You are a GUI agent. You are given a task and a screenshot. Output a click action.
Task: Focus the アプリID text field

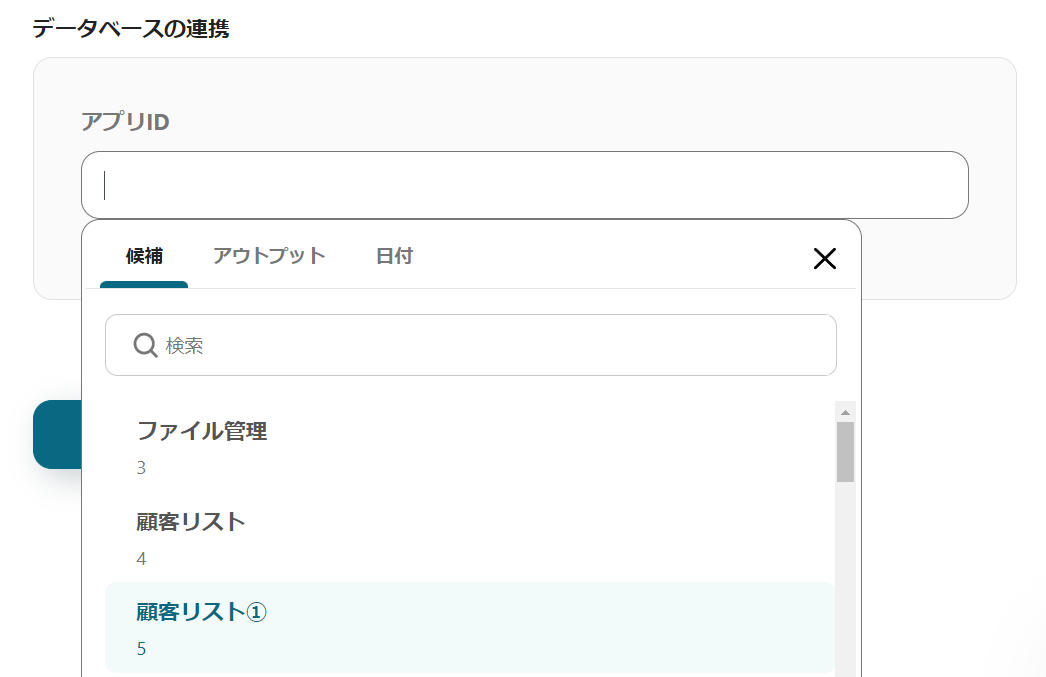(x=524, y=185)
